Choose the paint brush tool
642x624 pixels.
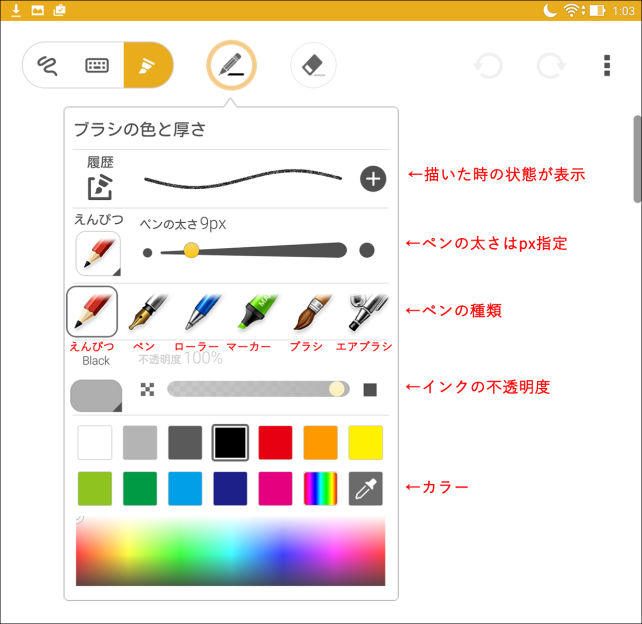[x=312, y=312]
